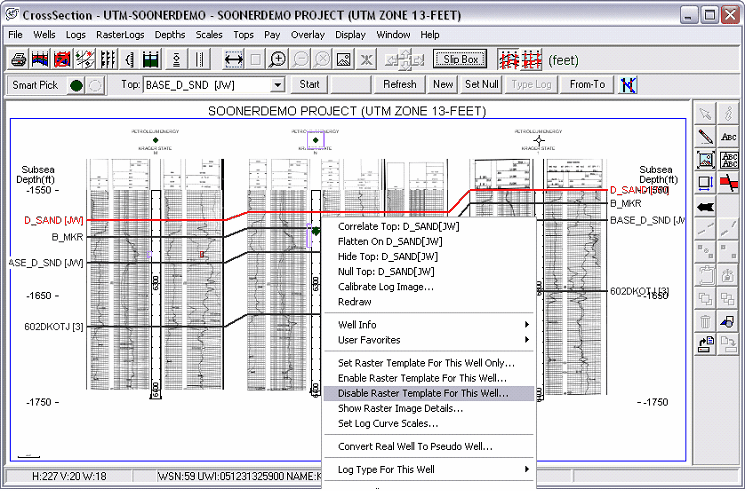Click the Set Null button
This screenshot has width=747, height=491.
[481, 85]
